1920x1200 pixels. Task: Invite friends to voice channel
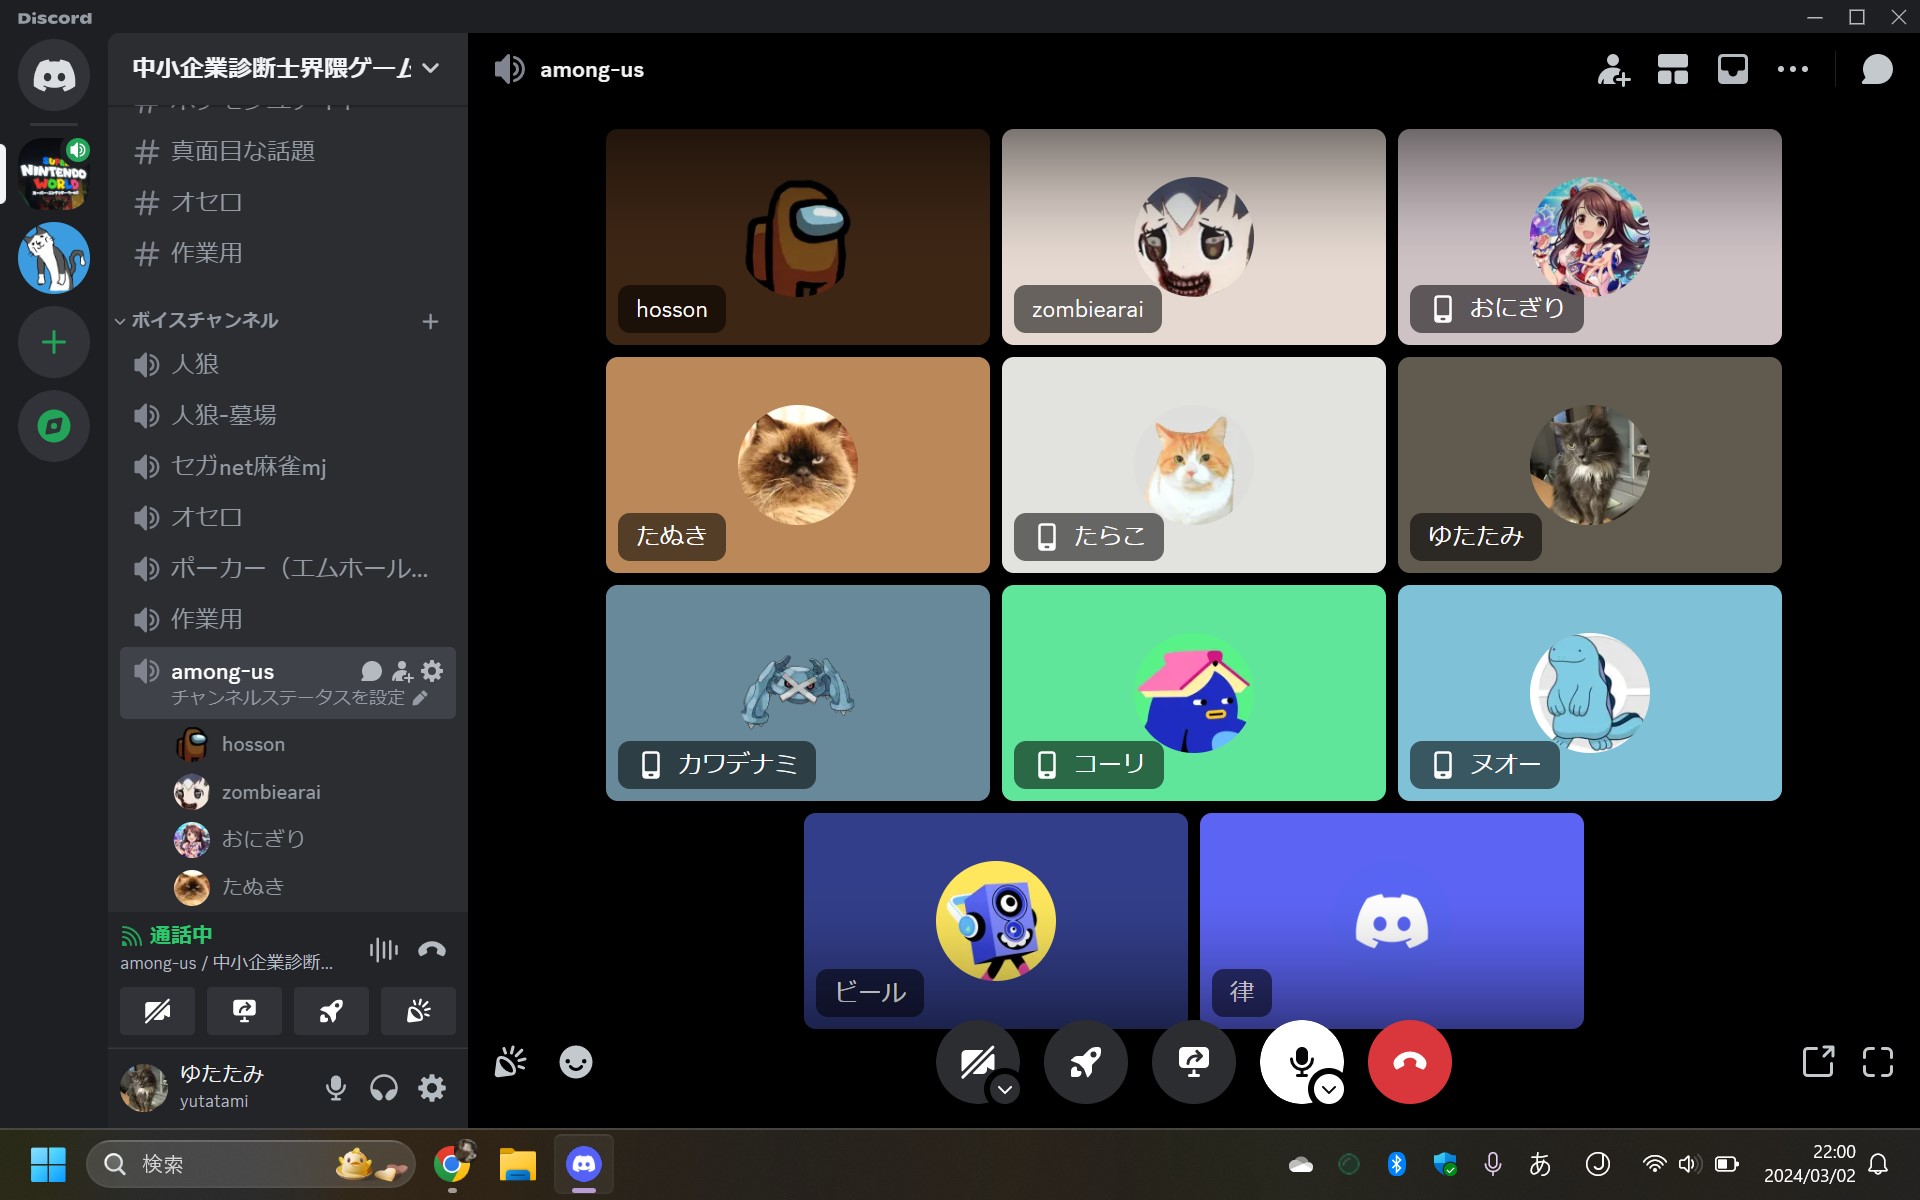[1613, 70]
